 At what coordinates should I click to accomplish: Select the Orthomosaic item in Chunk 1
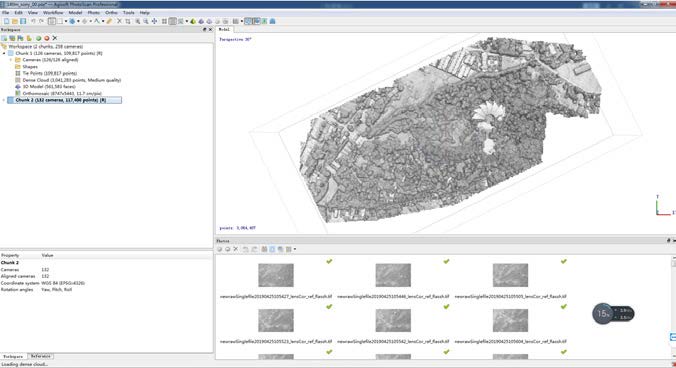click(62, 93)
